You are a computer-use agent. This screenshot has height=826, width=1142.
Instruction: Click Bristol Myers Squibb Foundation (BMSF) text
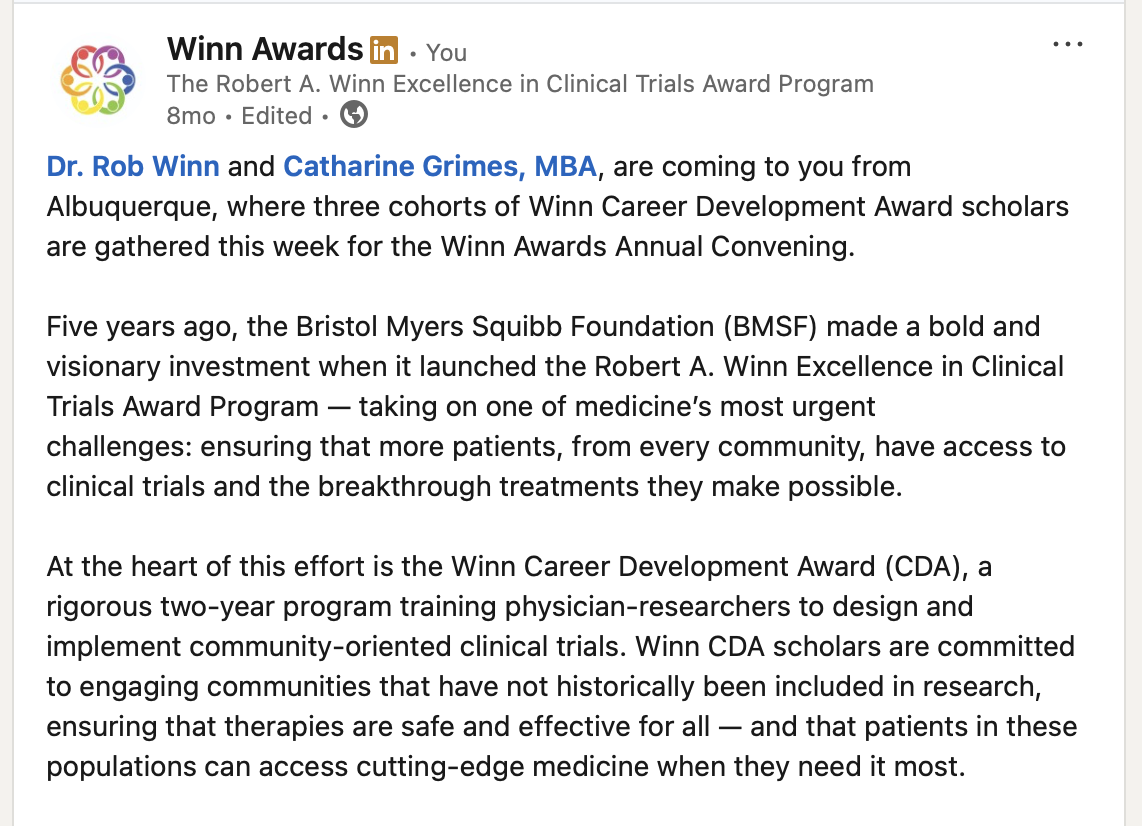tap(556, 326)
